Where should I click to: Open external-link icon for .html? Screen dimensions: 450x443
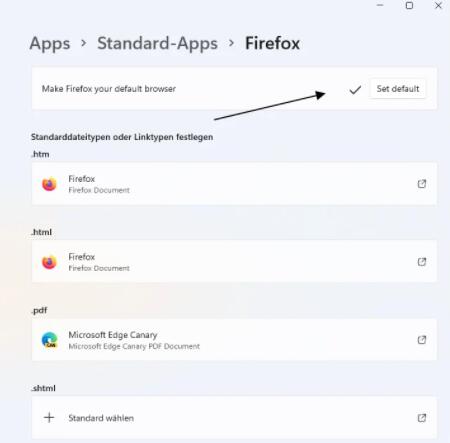pos(422,262)
